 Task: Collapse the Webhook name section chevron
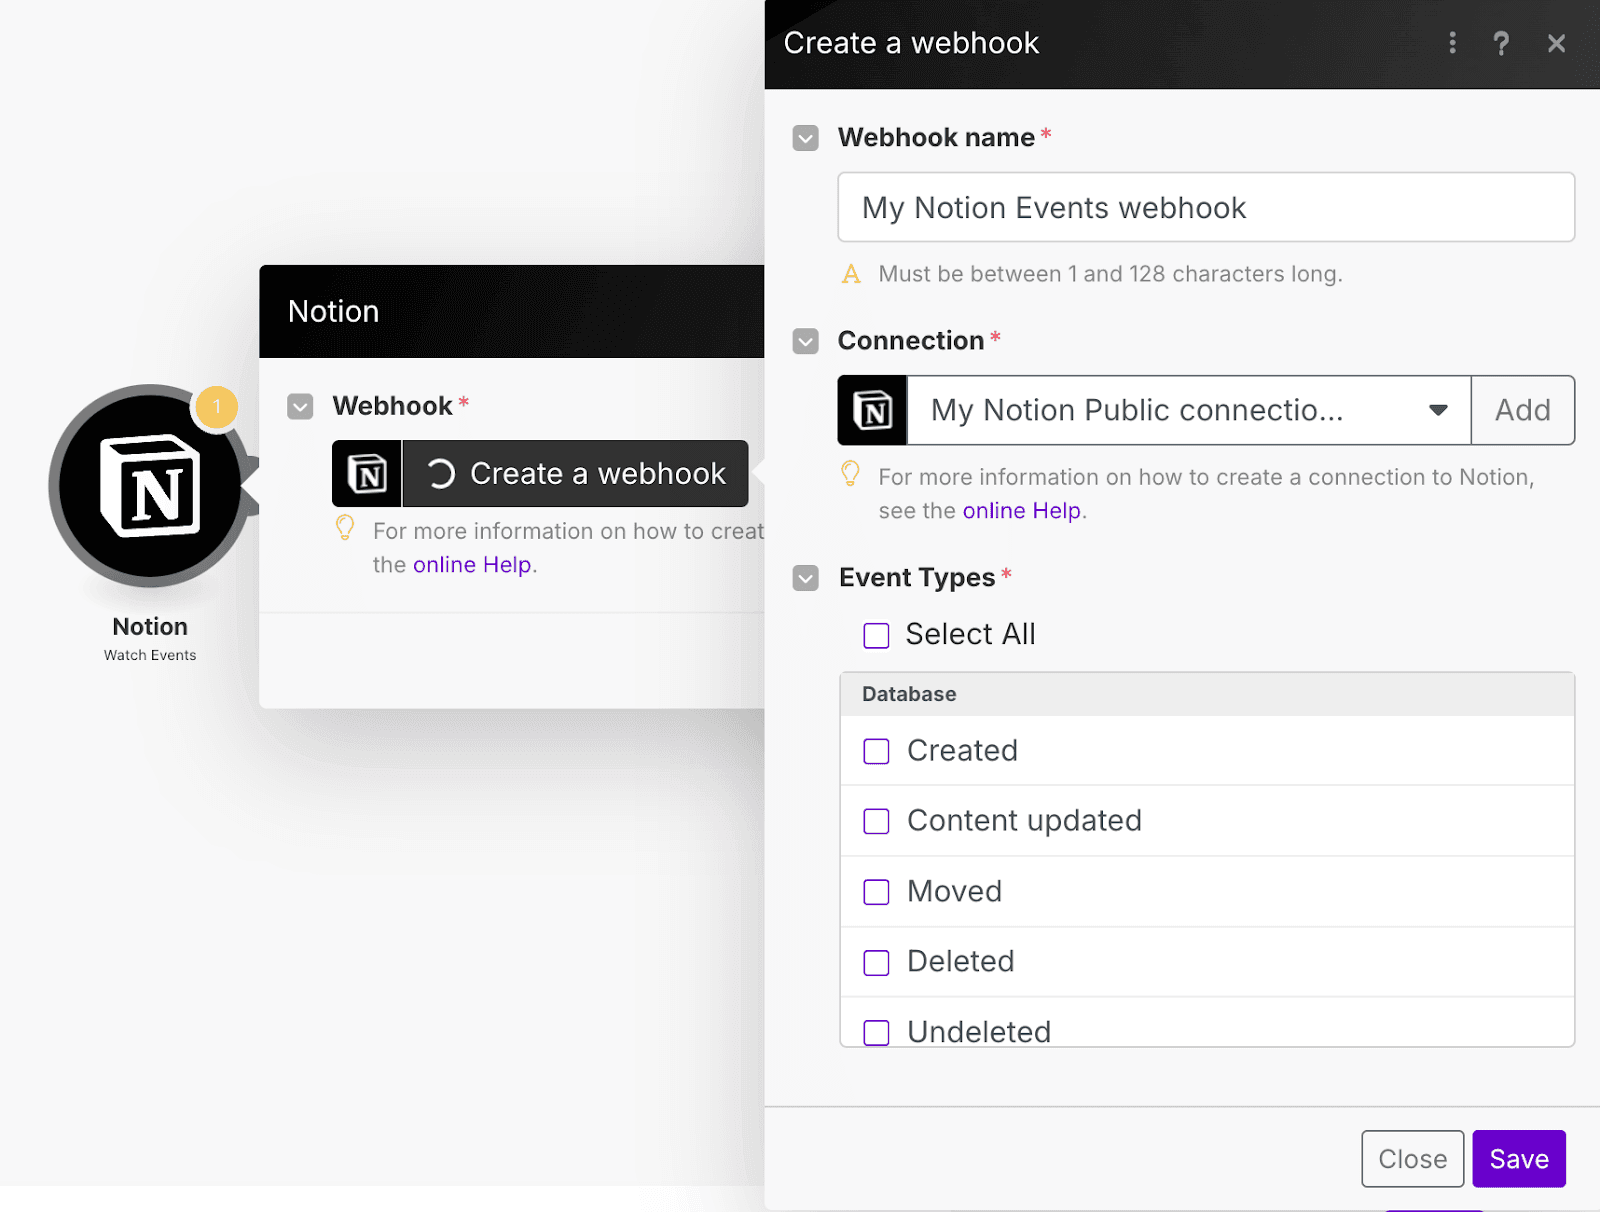click(805, 138)
